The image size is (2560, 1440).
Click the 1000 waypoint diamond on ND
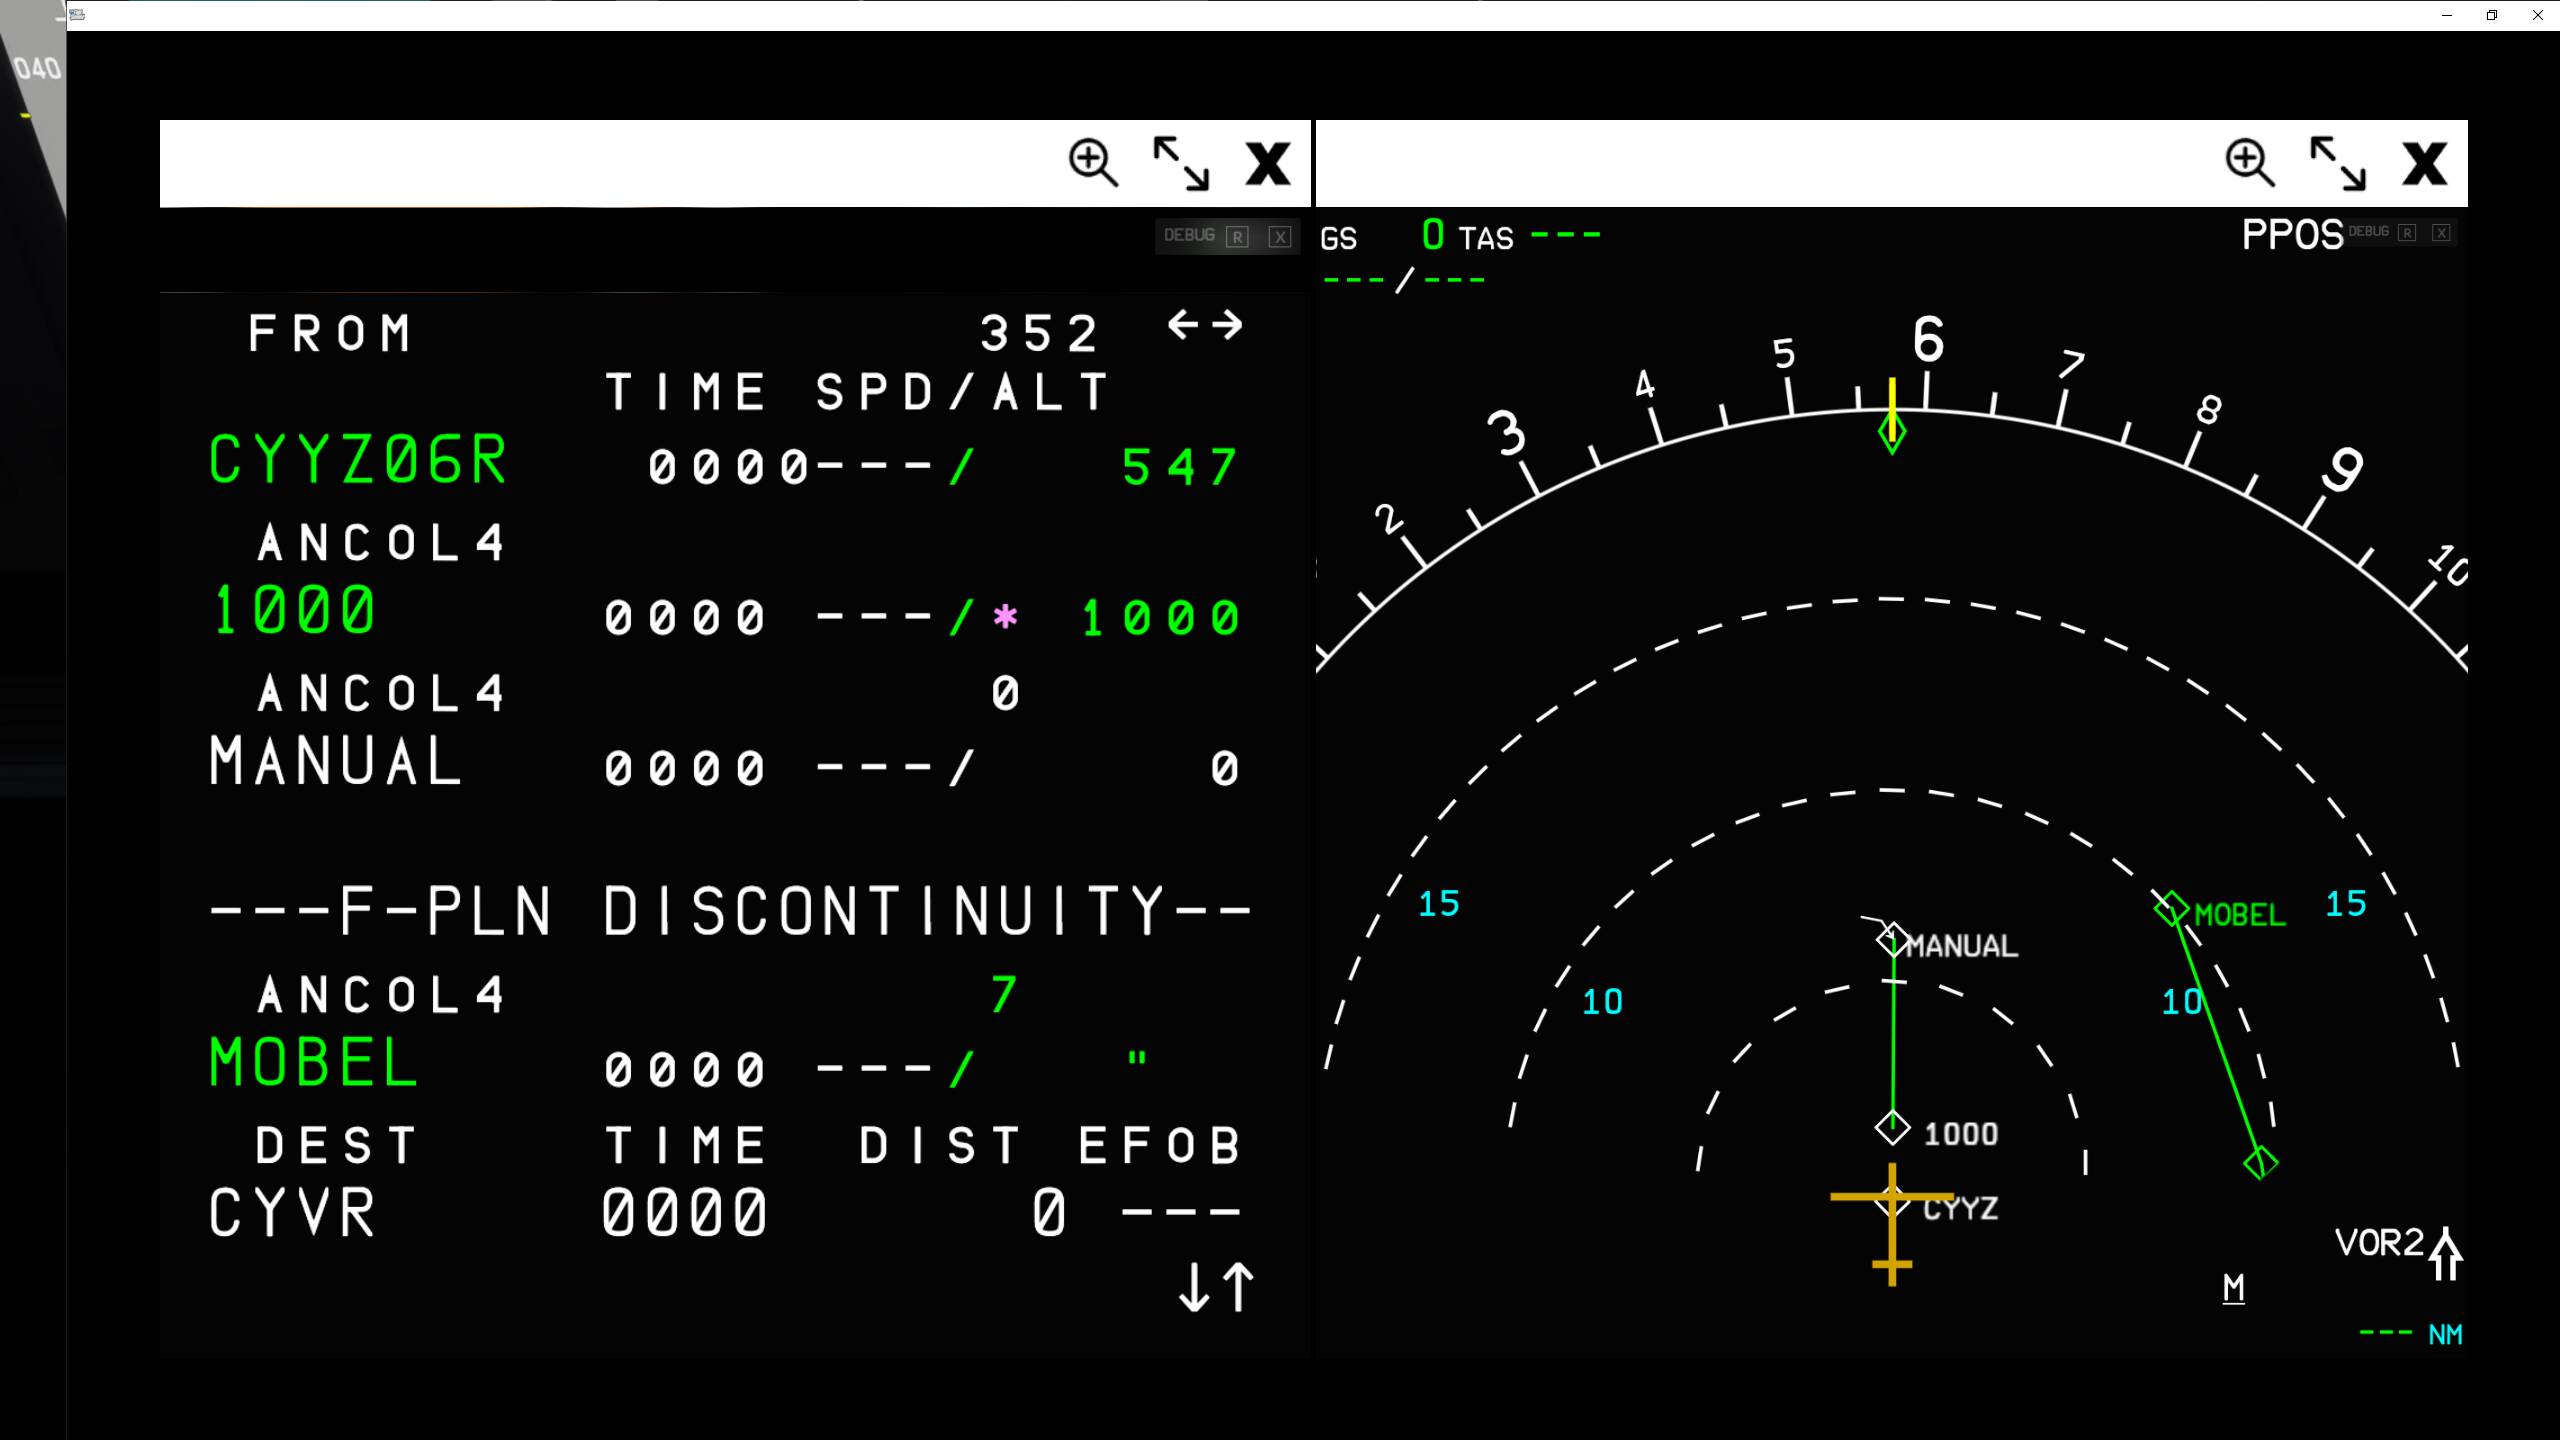1892,1128
